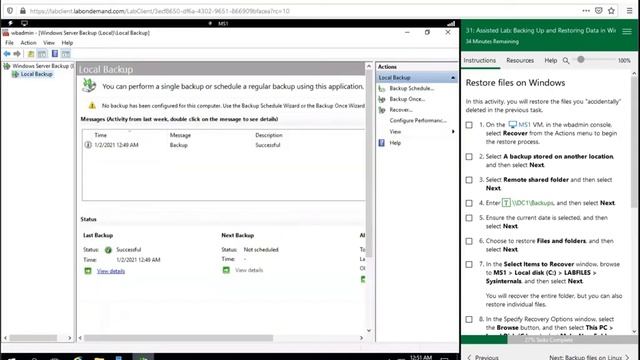Toggle the Show/Hide Console Tree toolbar icon

pyautogui.click(x=42, y=54)
